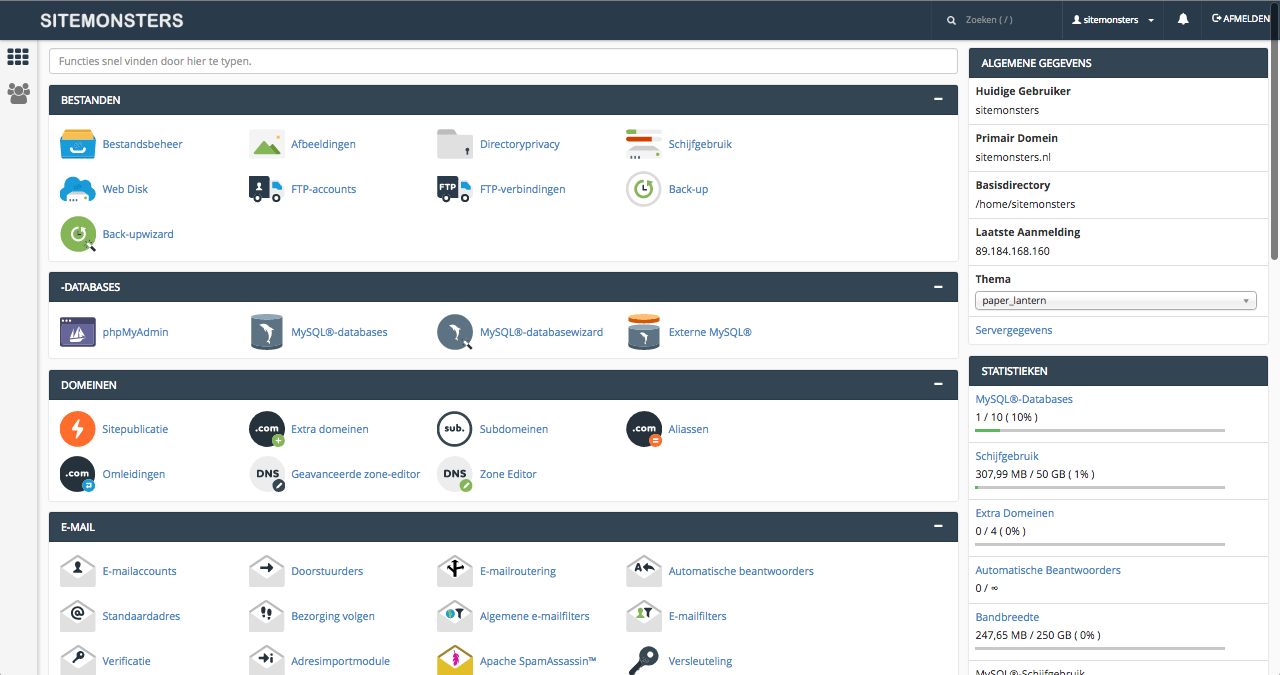The height and width of the screenshot is (675, 1280).
Task: Click the FTP-verbindingen truck icon
Action: (x=455, y=189)
